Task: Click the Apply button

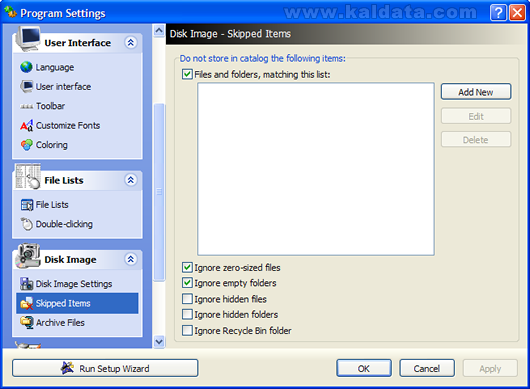Action: (x=490, y=368)
